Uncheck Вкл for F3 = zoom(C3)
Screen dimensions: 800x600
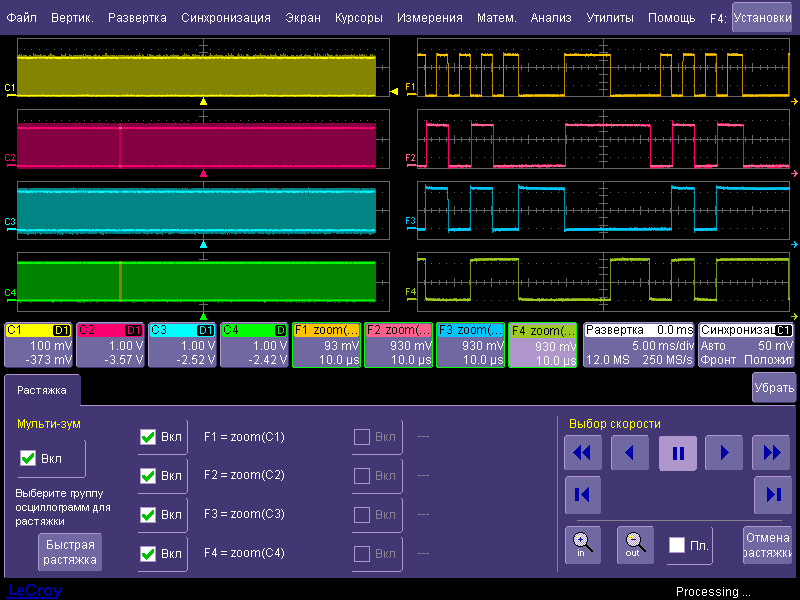coord(148,515)
